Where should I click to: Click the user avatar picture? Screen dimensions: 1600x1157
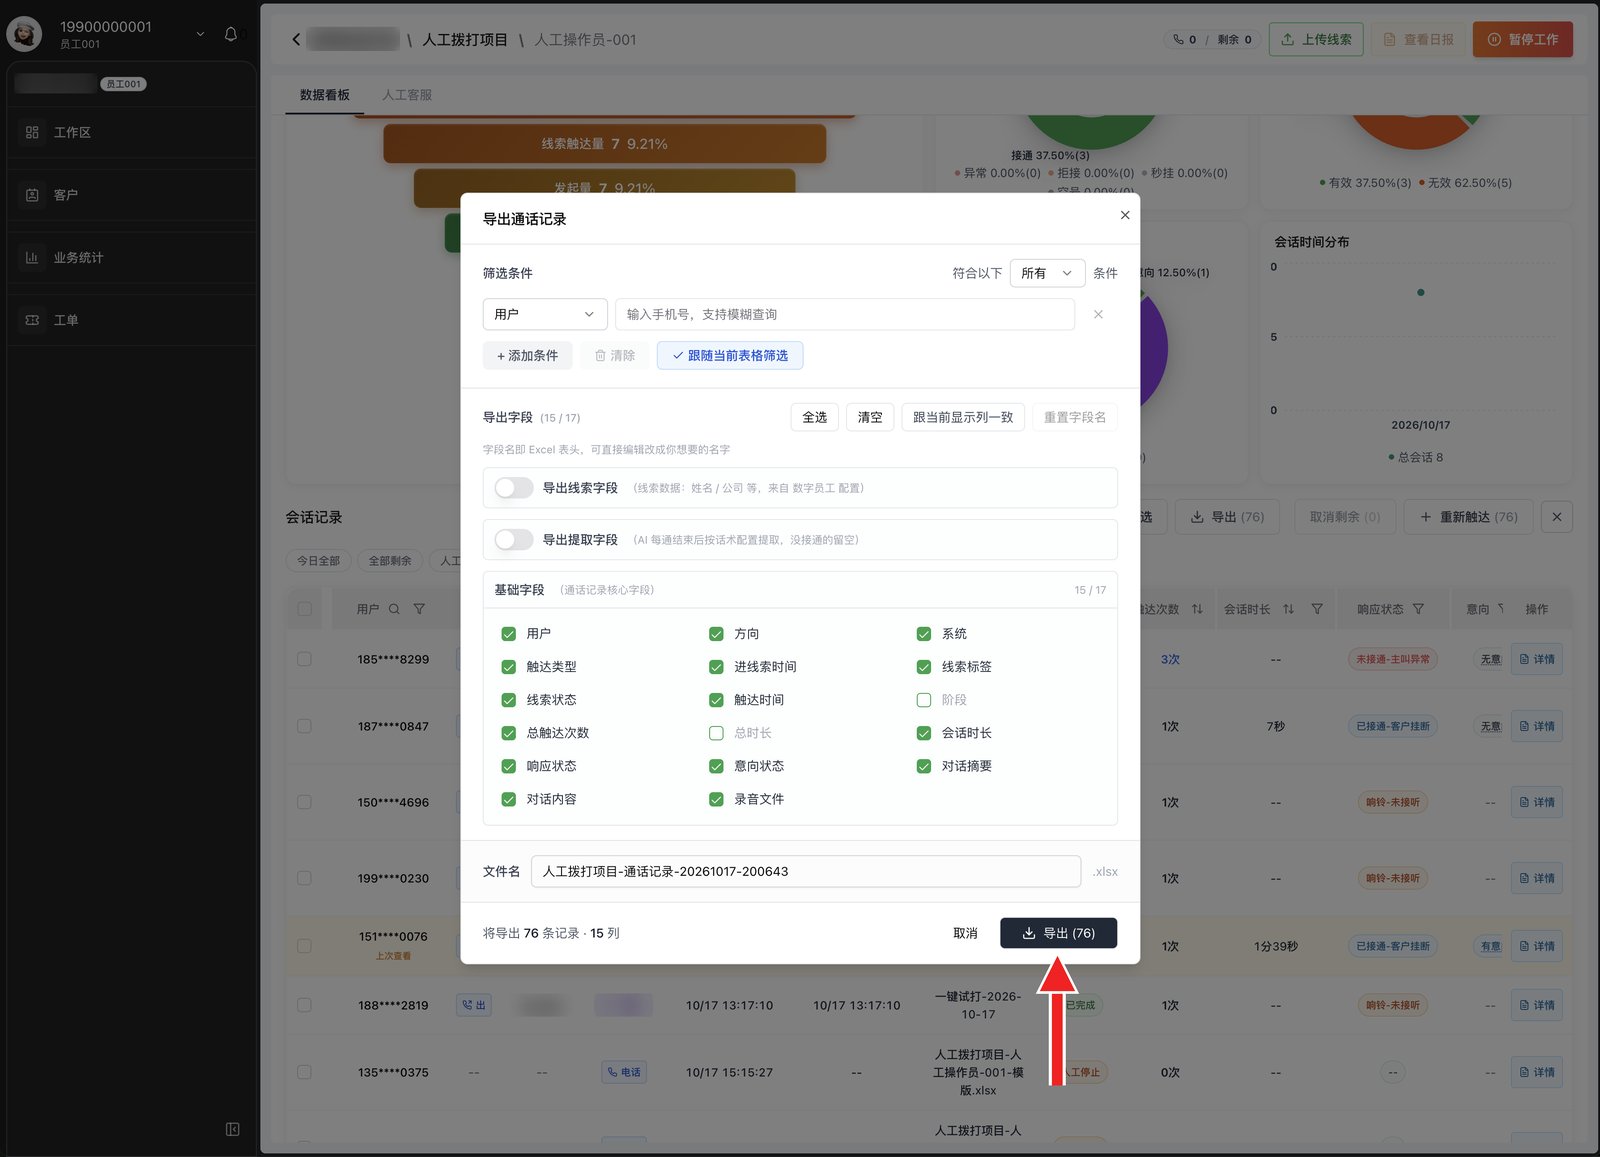(25, 34)
